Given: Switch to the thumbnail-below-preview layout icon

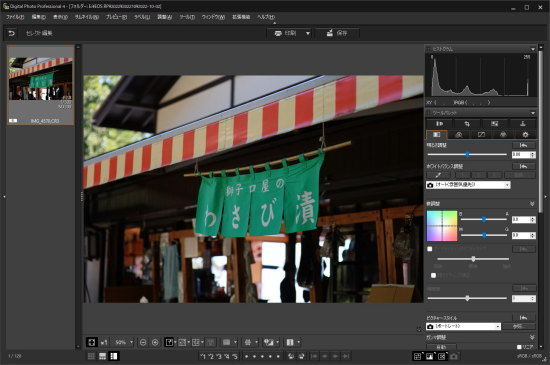Looking at the screenshot, I should tap(102, 356).
